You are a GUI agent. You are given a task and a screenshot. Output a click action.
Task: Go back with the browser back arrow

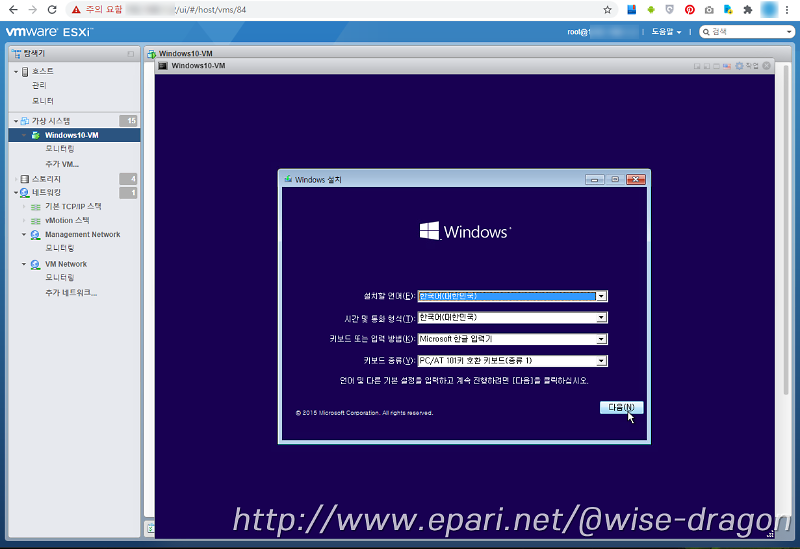tap(13, 10)
